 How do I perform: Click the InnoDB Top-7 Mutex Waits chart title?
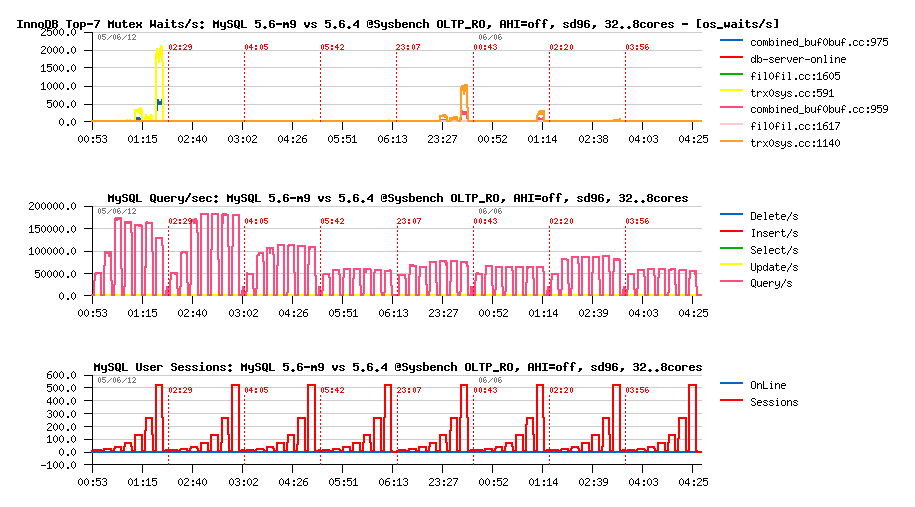397,24
